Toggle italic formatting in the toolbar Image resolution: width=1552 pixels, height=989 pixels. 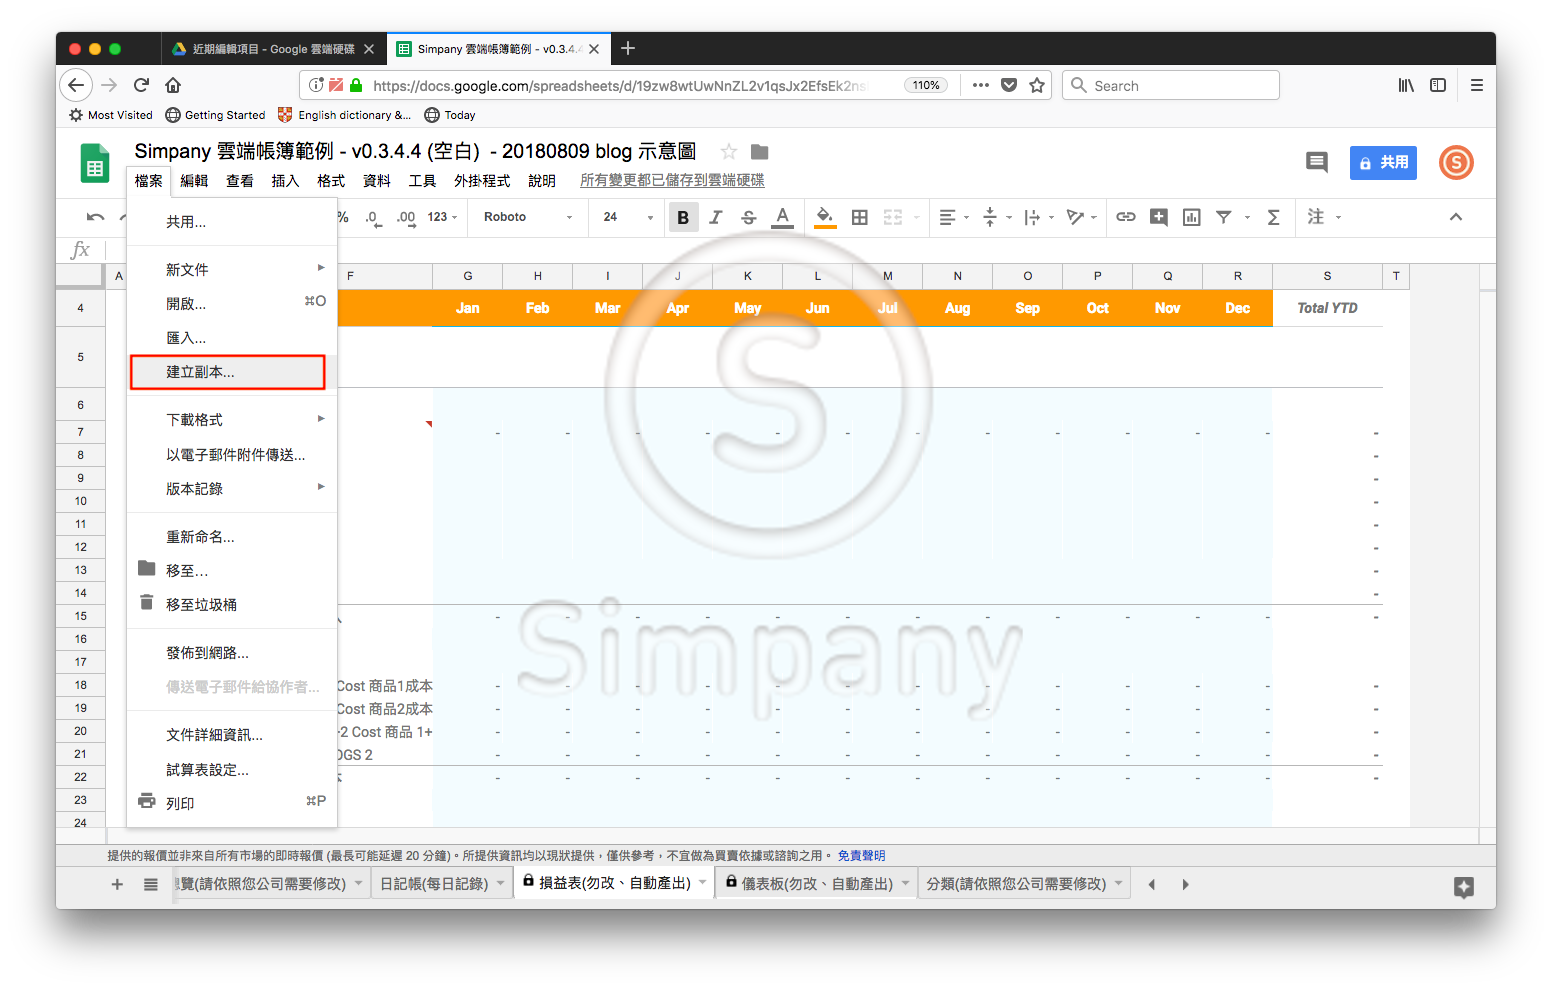click(x=716, y=217)
